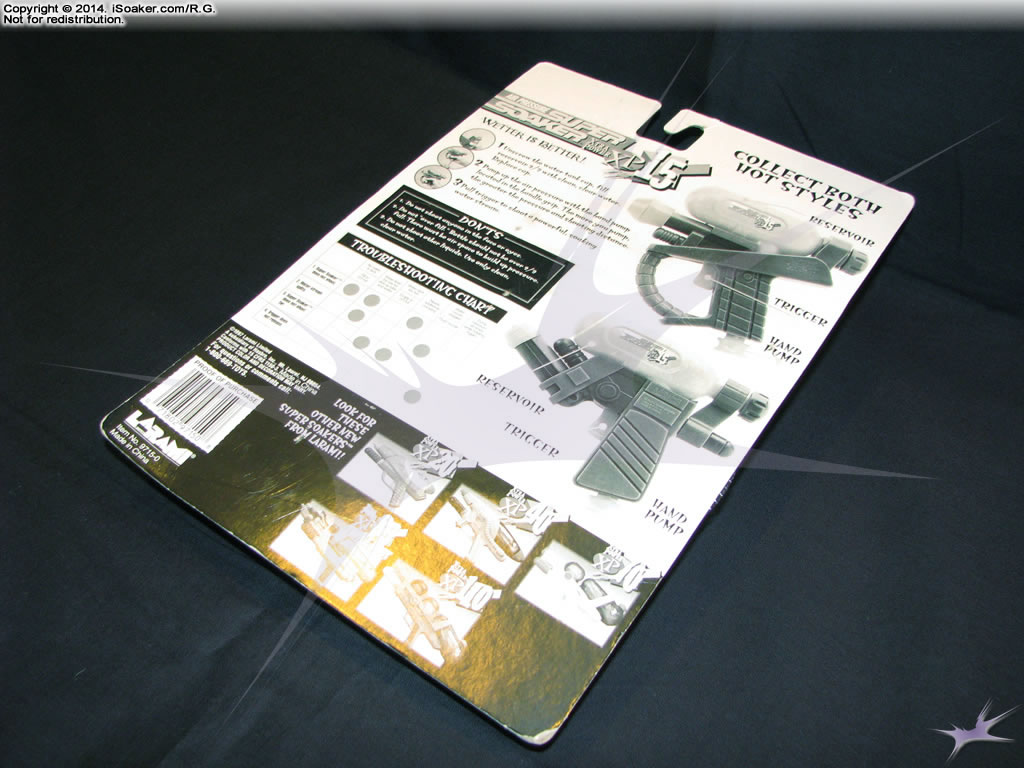1024x768 pixels.
Task: Click the circular illustration beside step 3
Action: click(433, 176)
